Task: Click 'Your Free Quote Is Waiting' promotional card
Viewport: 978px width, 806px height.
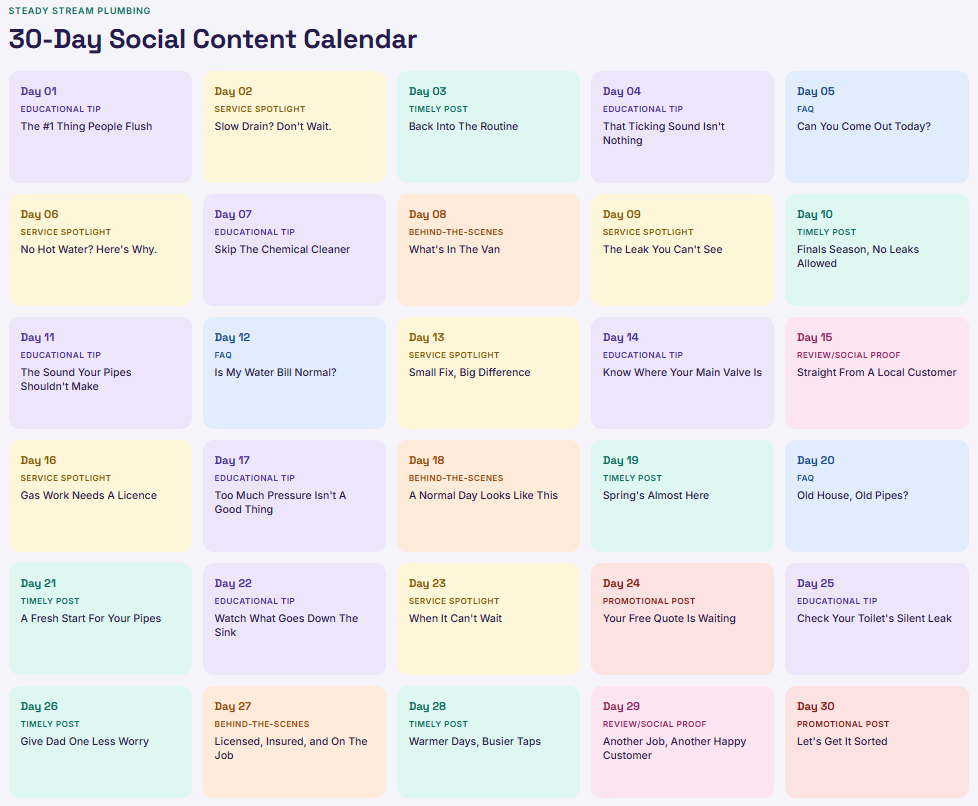Action: click(x=682, y=618)
